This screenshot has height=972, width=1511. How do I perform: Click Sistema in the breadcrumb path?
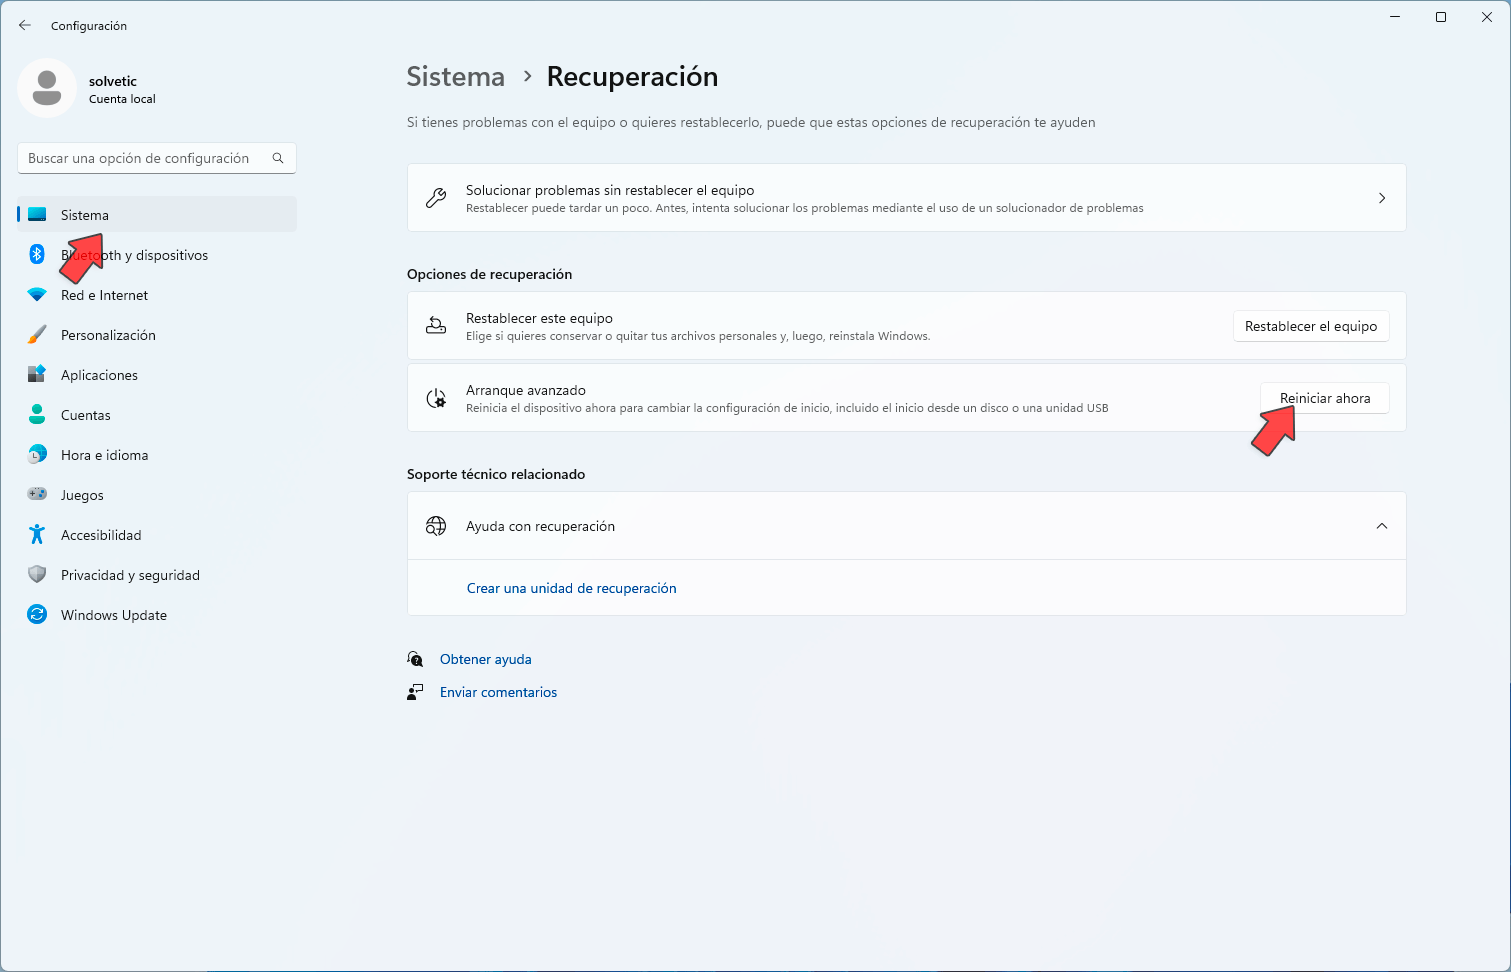click(x=455, y=76)
